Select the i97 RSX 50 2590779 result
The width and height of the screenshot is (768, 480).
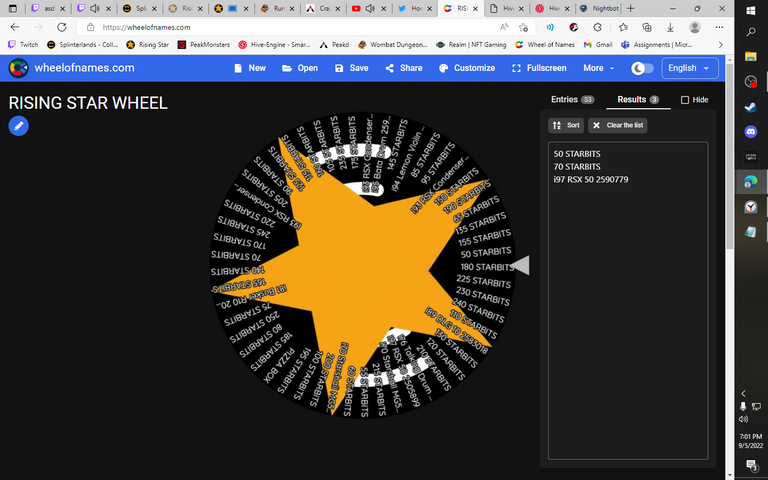pyautogui.click(x=591, y=179)
